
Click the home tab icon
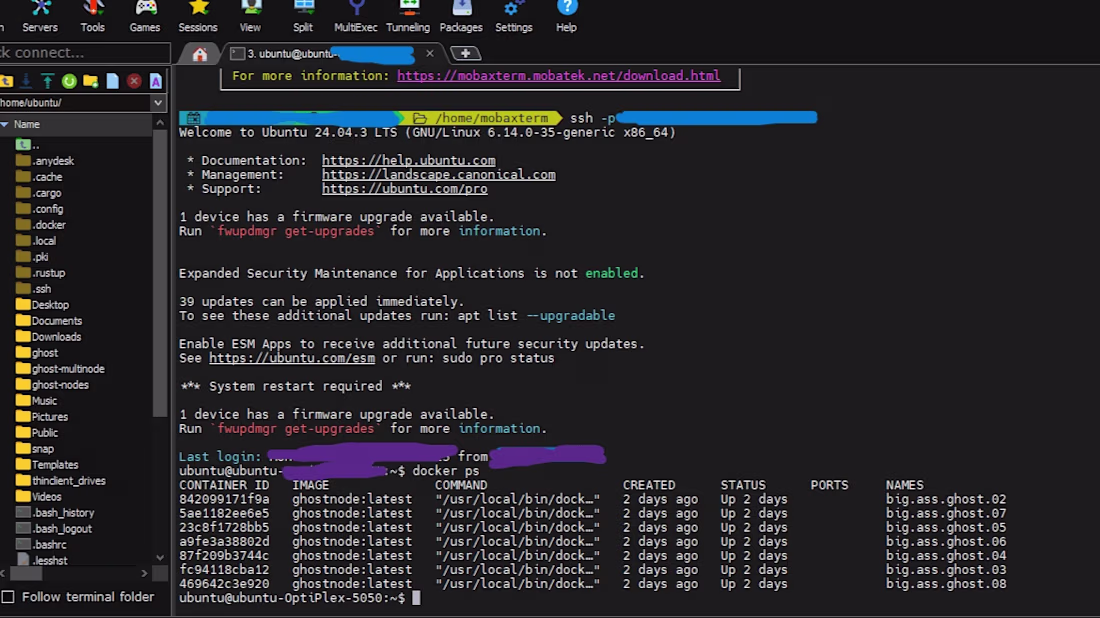200,54
